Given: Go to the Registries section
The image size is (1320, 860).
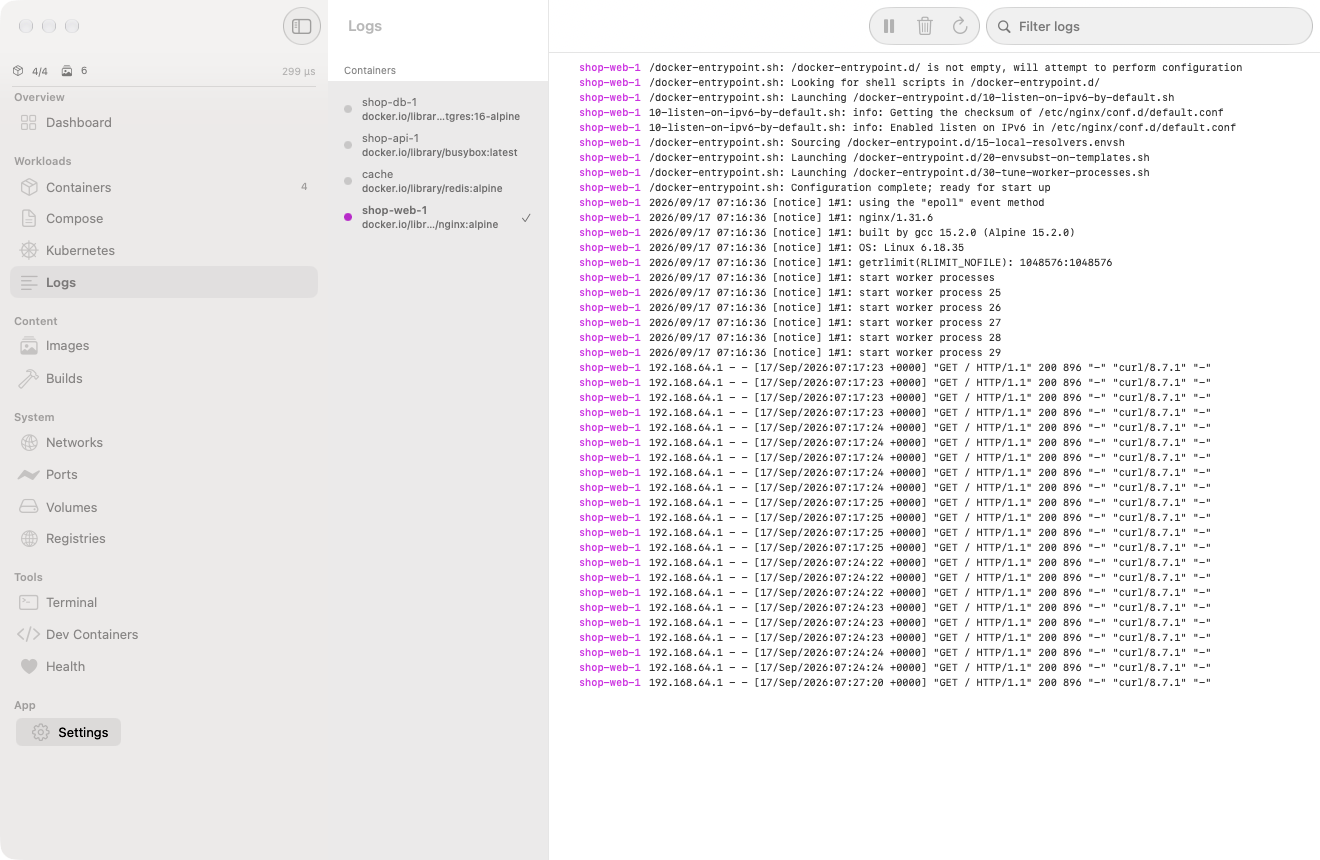Looking at the screenshot, I should point(164,539).
